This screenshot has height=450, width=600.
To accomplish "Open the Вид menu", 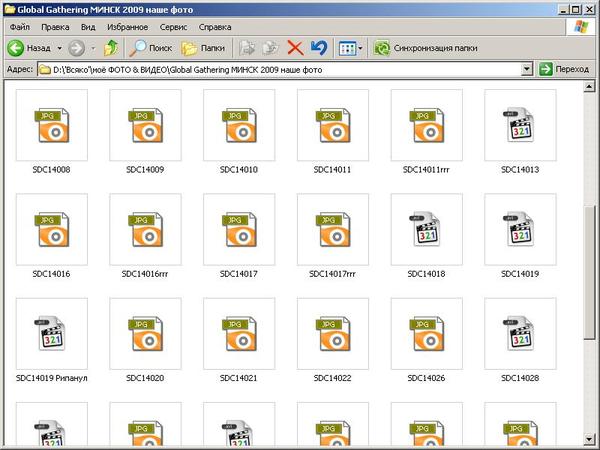I will pyautogui.click(x=88, y=27).
